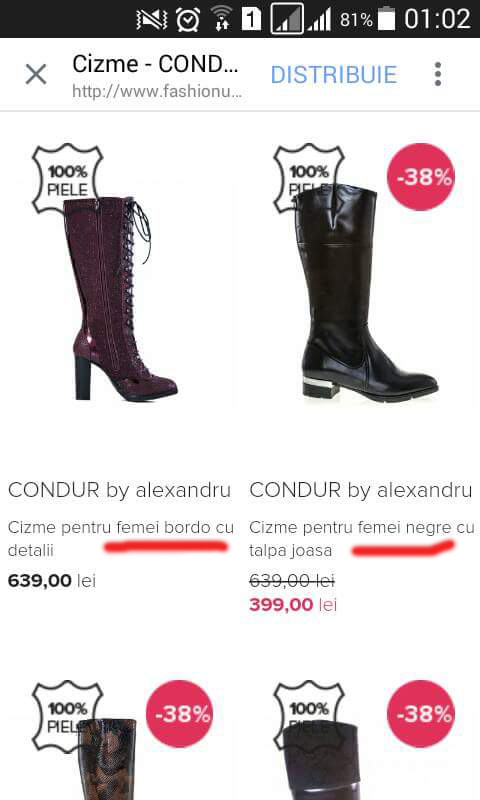Image resolution: width=480 pixels, height=800 pixels.
Task: Tap the -38% discount badge on black boot
Action: pos(420,177)
